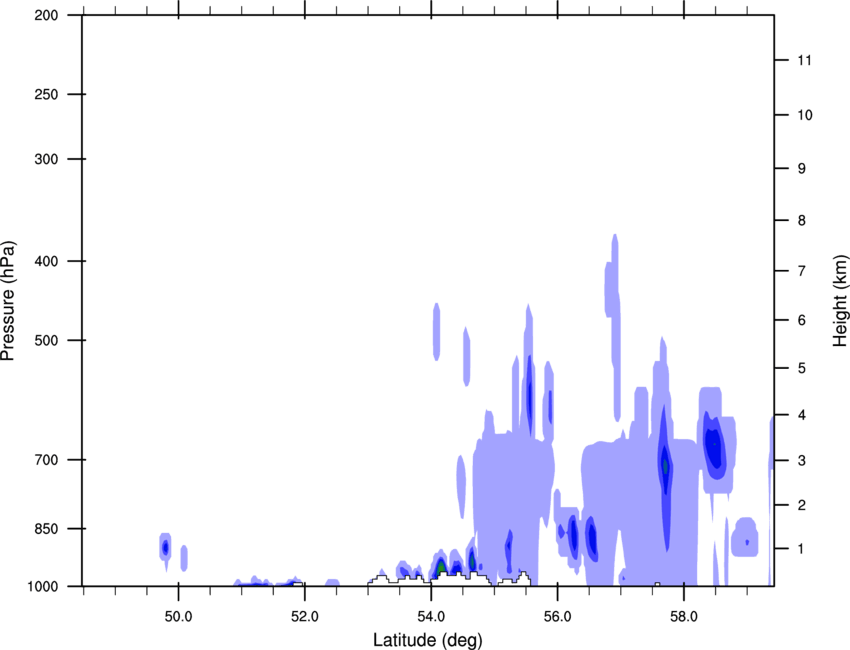Click the 3 km height tick label

[x=802, y=461]
